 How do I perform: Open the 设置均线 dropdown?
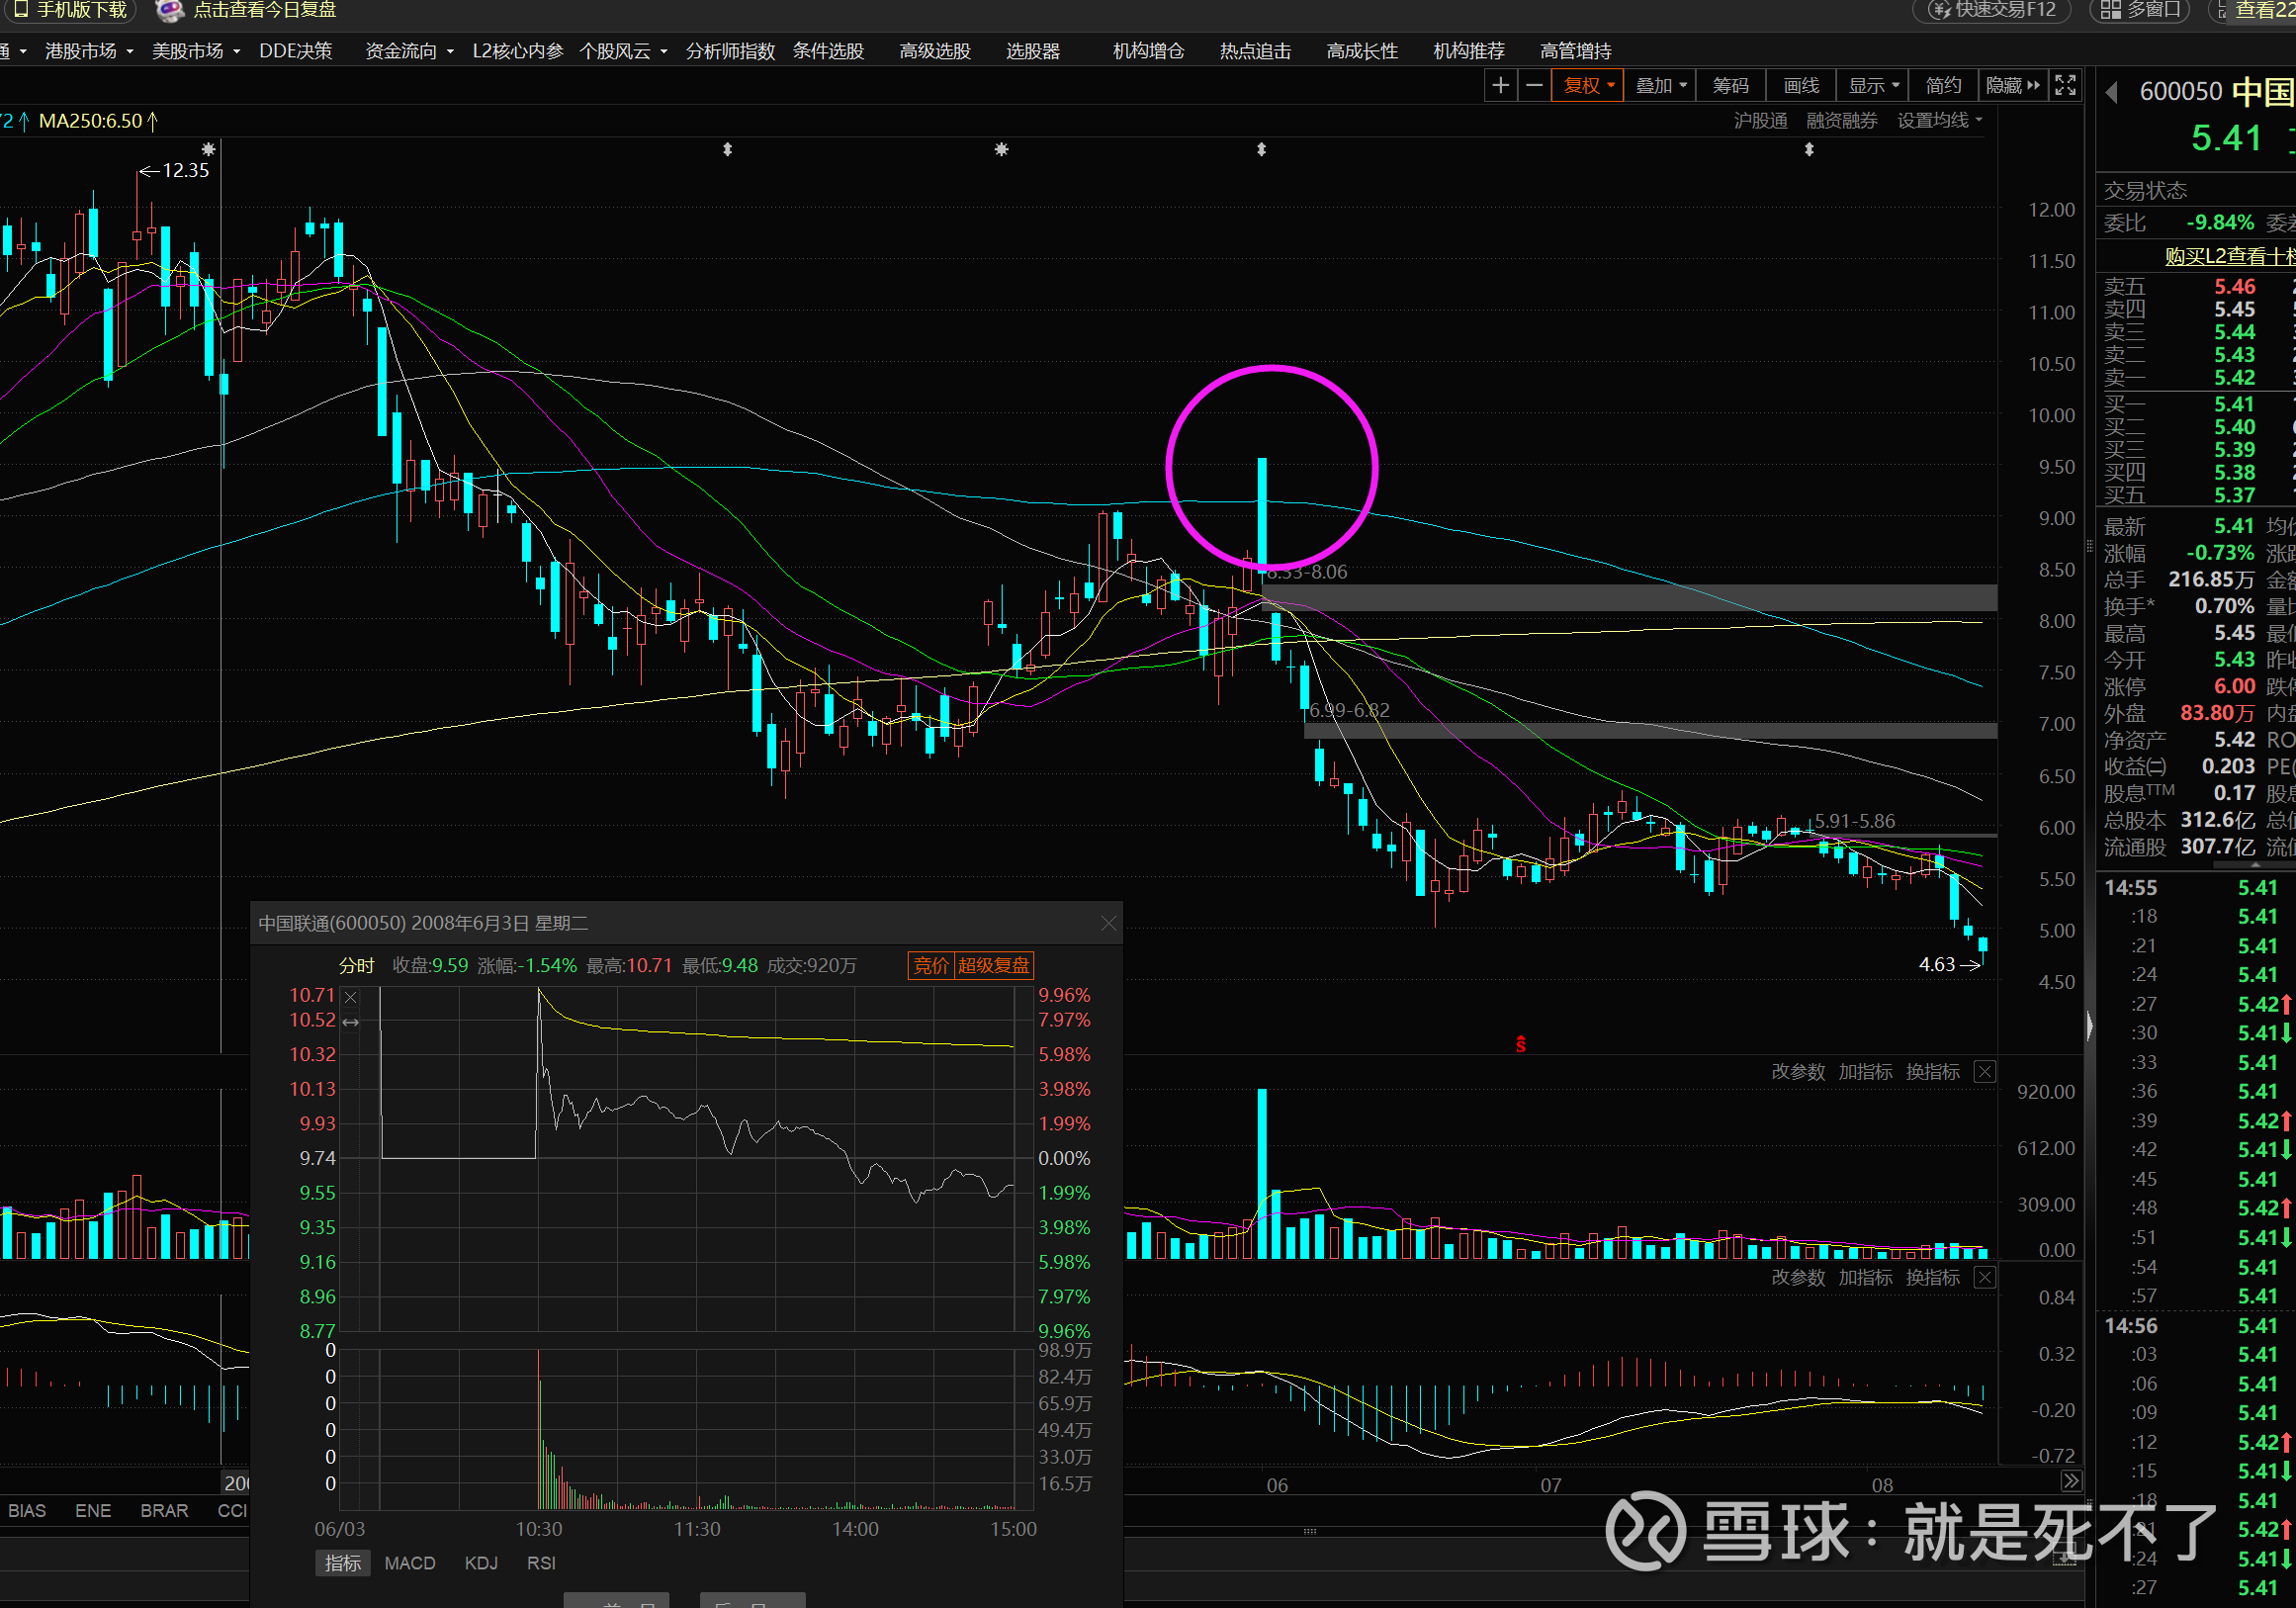1939,121
